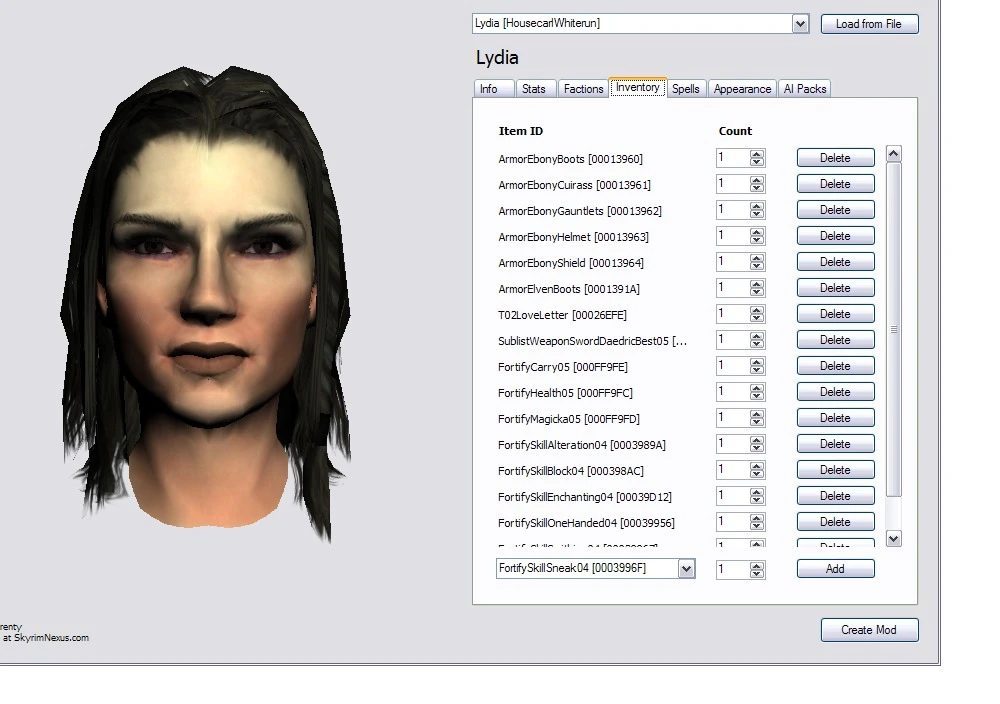Click the Lydia head preview image
Image resolution: width=1000 pixels, height=704 pixels.
206,303
